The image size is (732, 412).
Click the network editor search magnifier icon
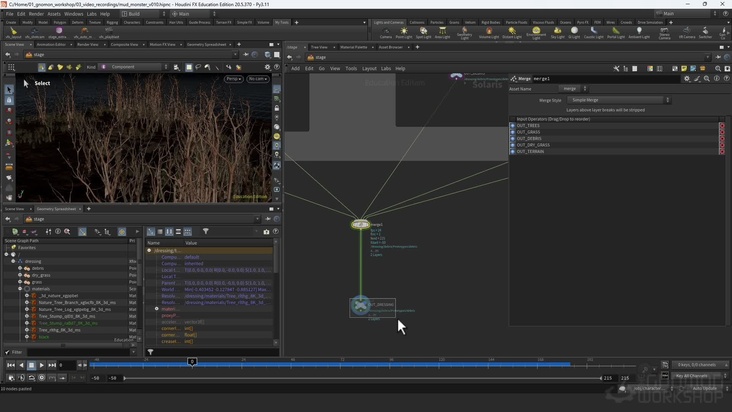pyautogui.click(x=718, y=69)
